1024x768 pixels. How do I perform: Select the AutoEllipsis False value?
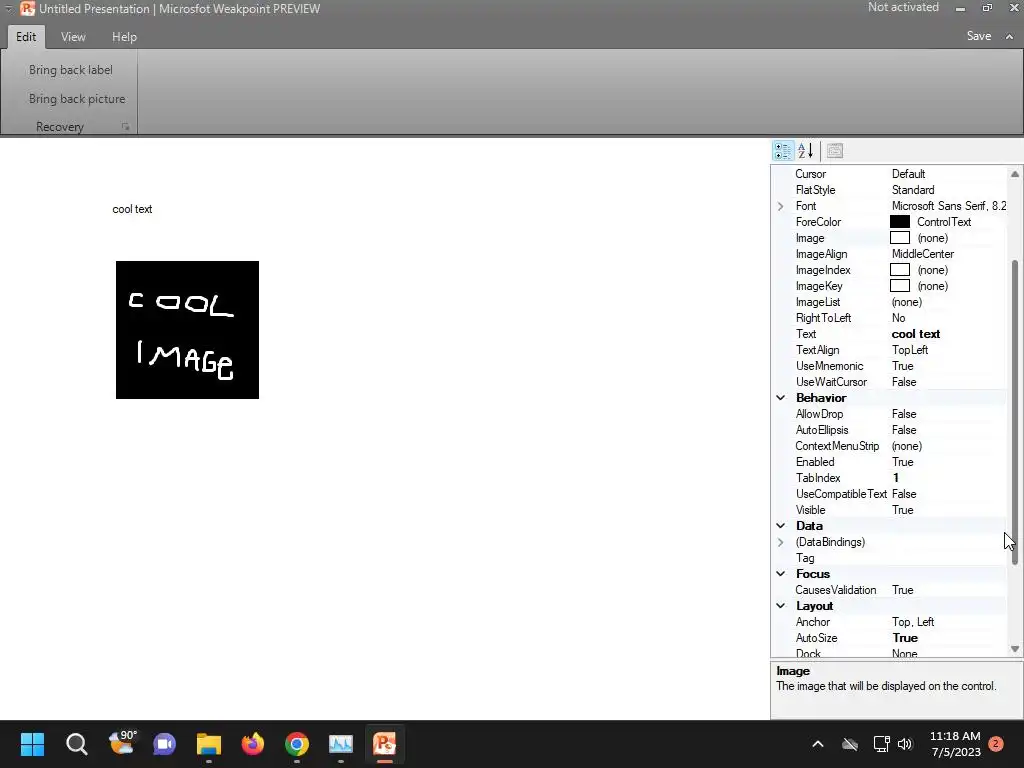click(x=904, y=430)
